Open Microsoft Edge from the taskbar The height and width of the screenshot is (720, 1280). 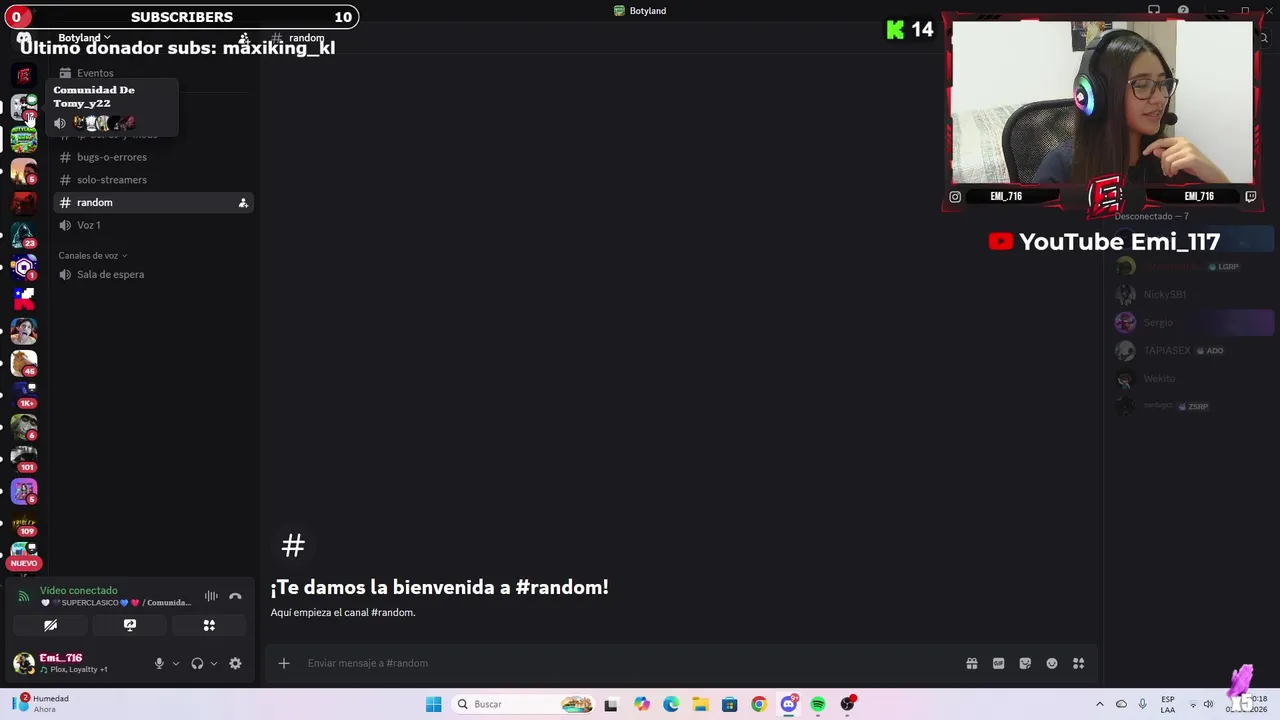tap(670, 704)
